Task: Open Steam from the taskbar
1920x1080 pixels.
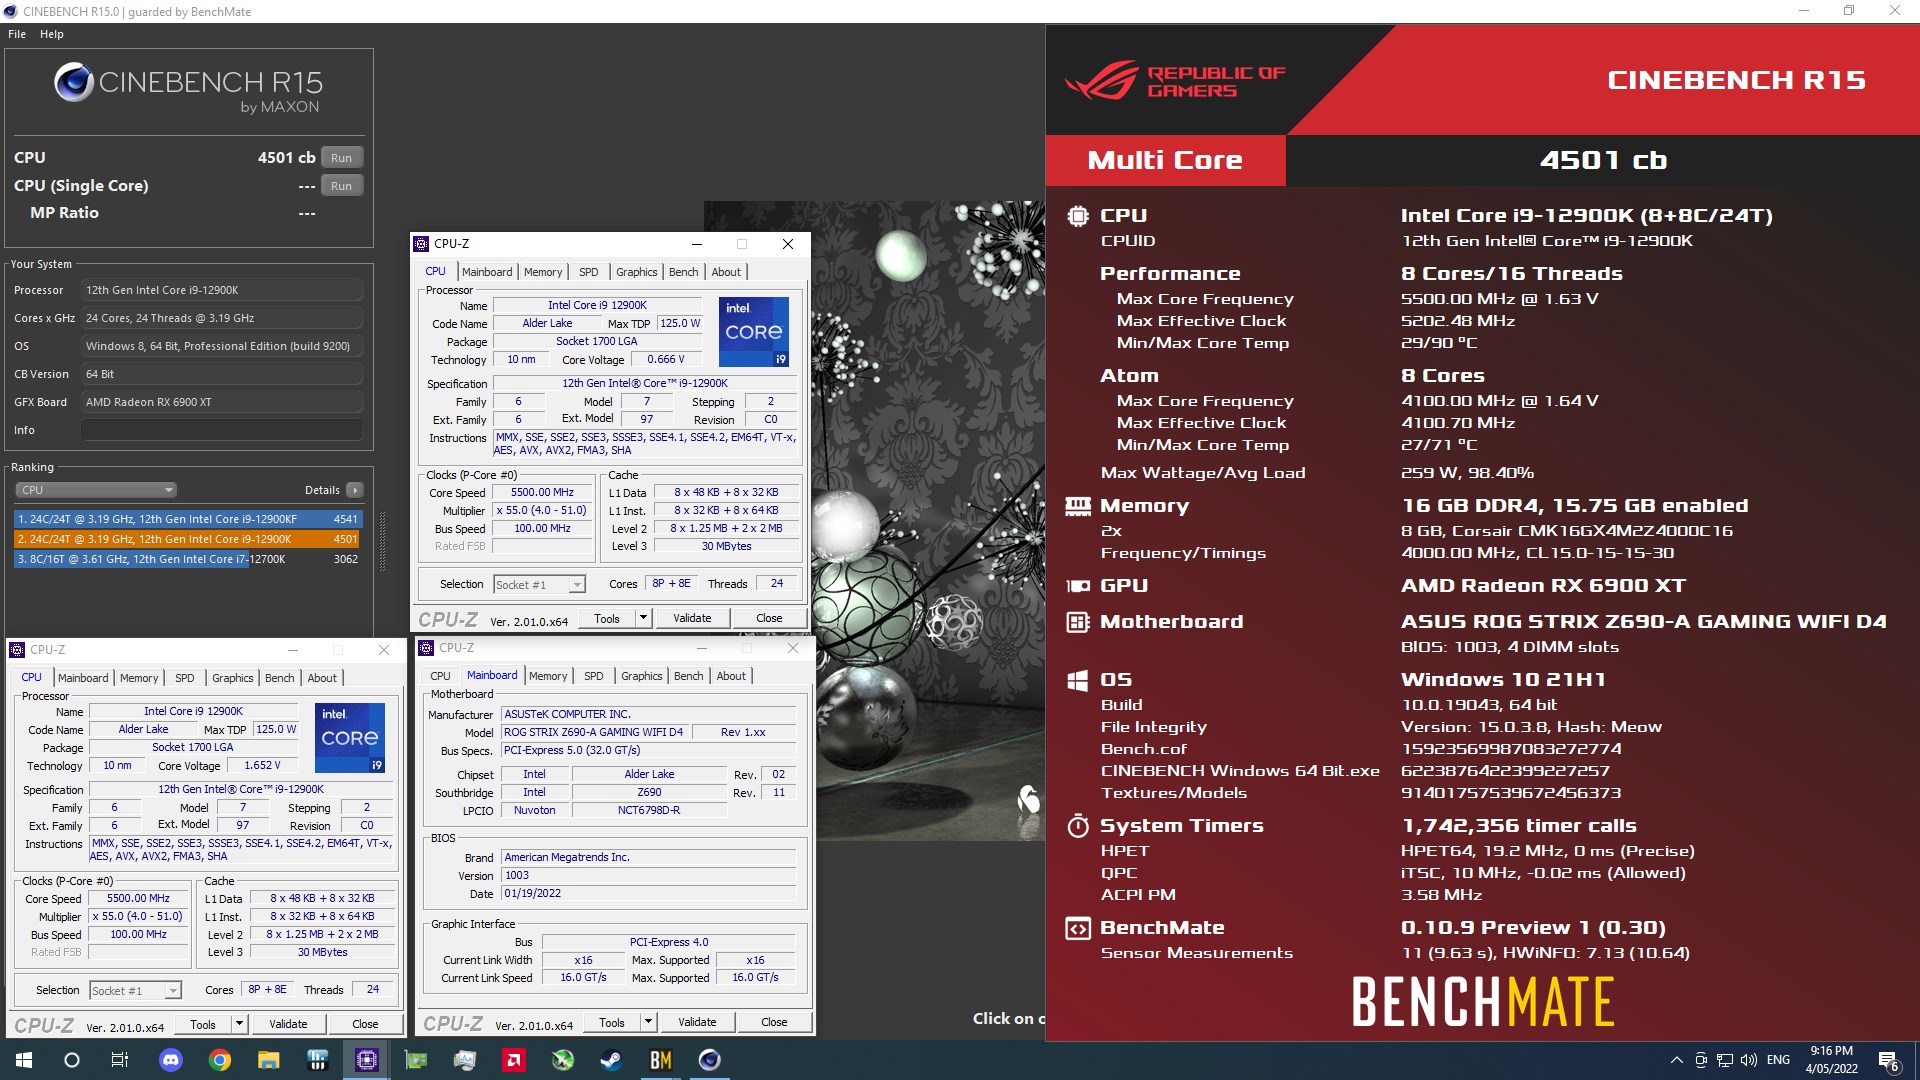Action: [611, 1060]
